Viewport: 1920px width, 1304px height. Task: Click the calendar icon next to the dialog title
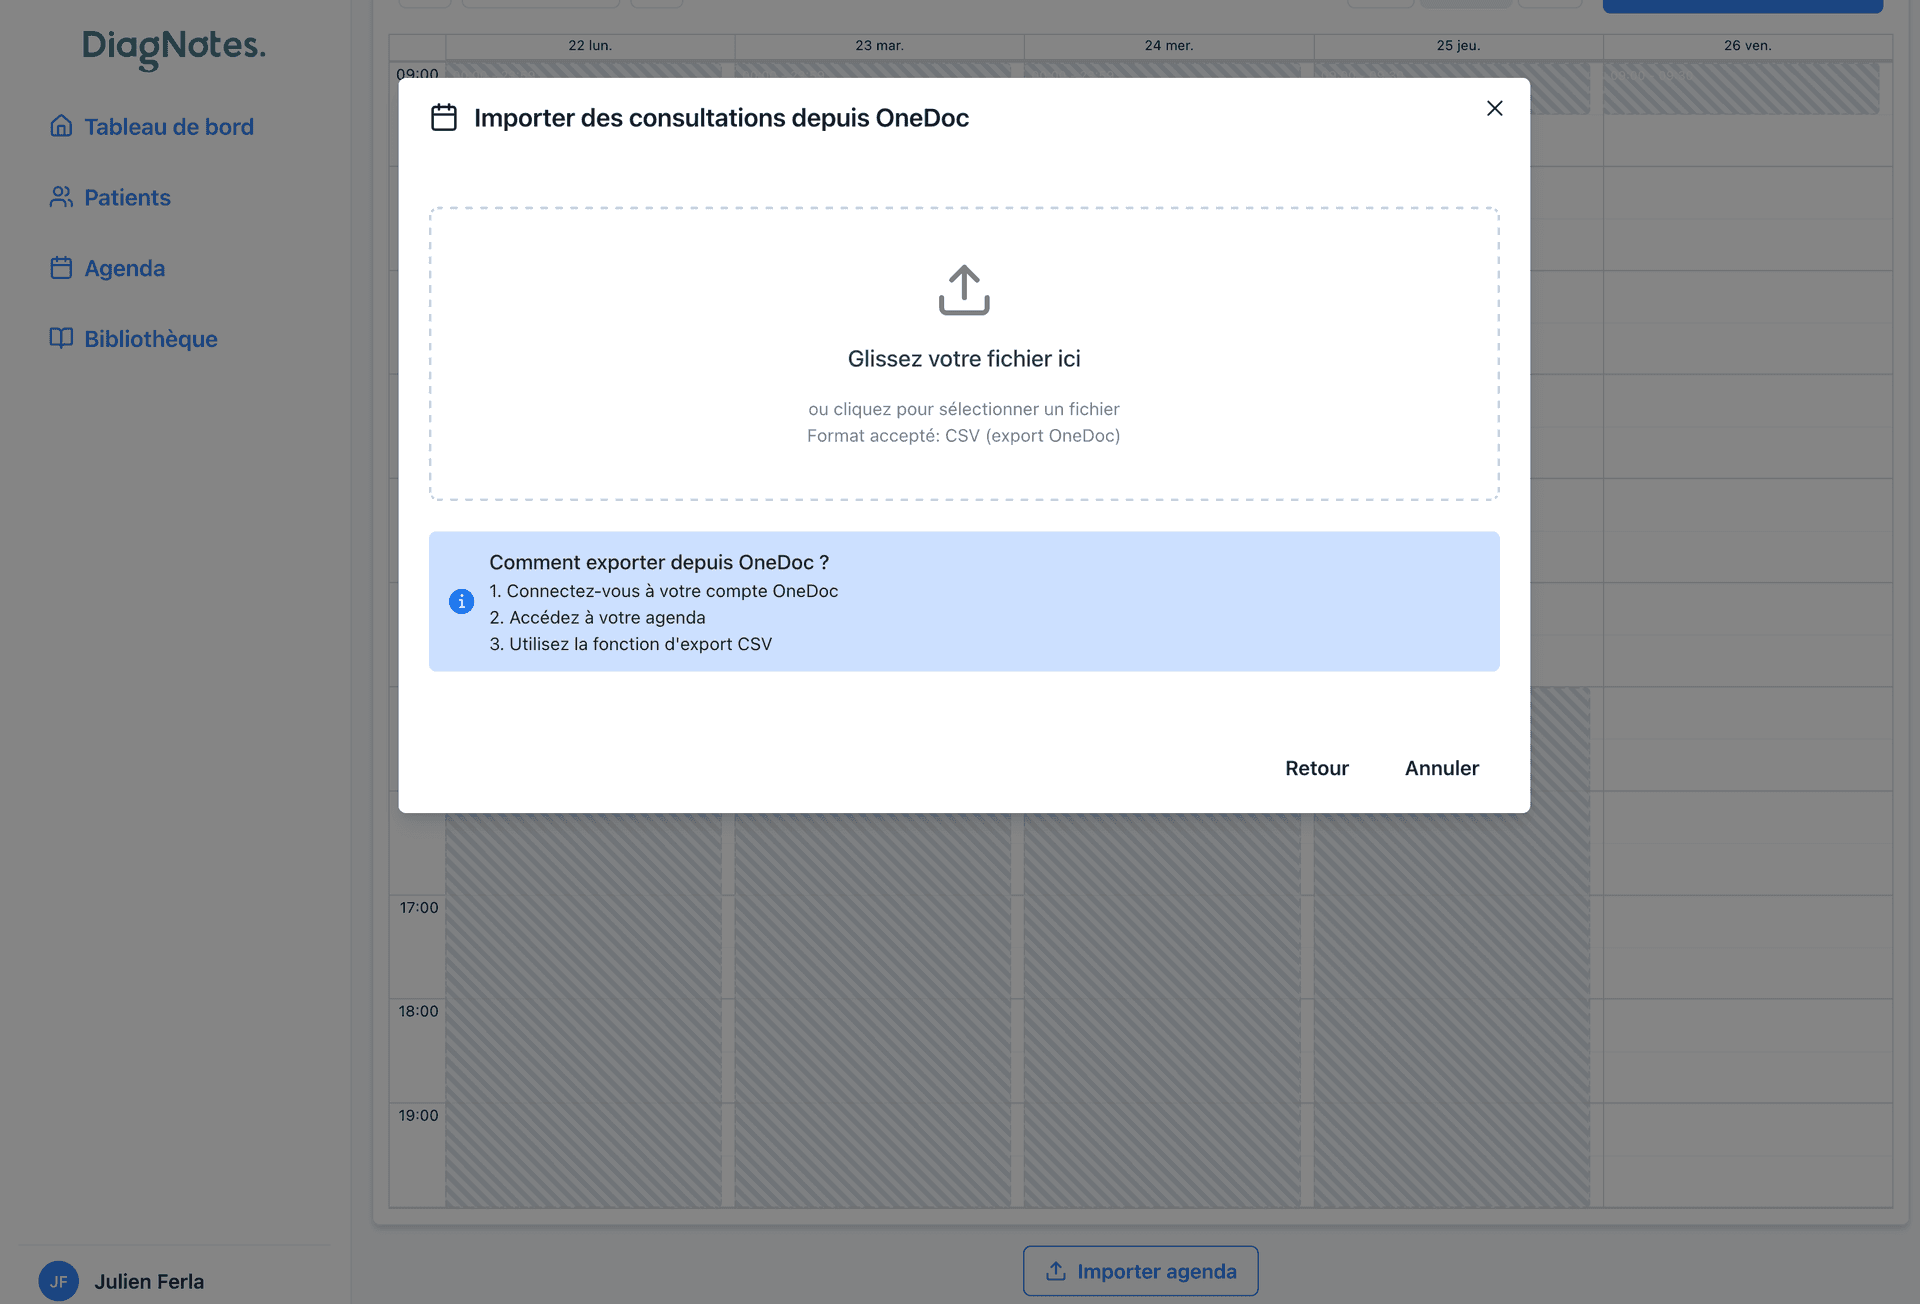click(x=444, y=117)
